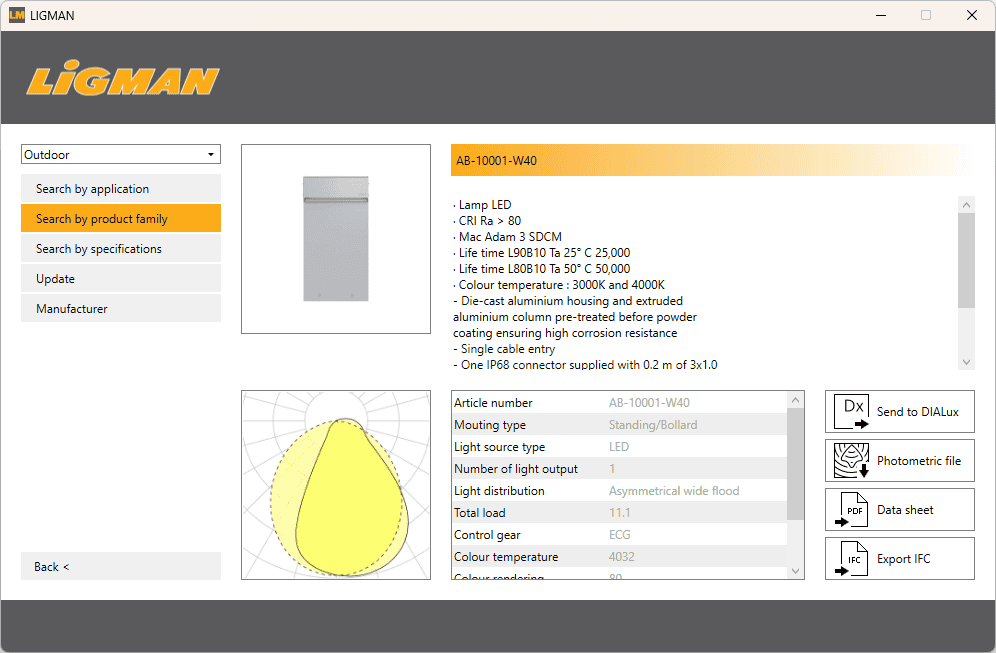
Task: Go Back to previous page
Action: (x=121, y=567)
